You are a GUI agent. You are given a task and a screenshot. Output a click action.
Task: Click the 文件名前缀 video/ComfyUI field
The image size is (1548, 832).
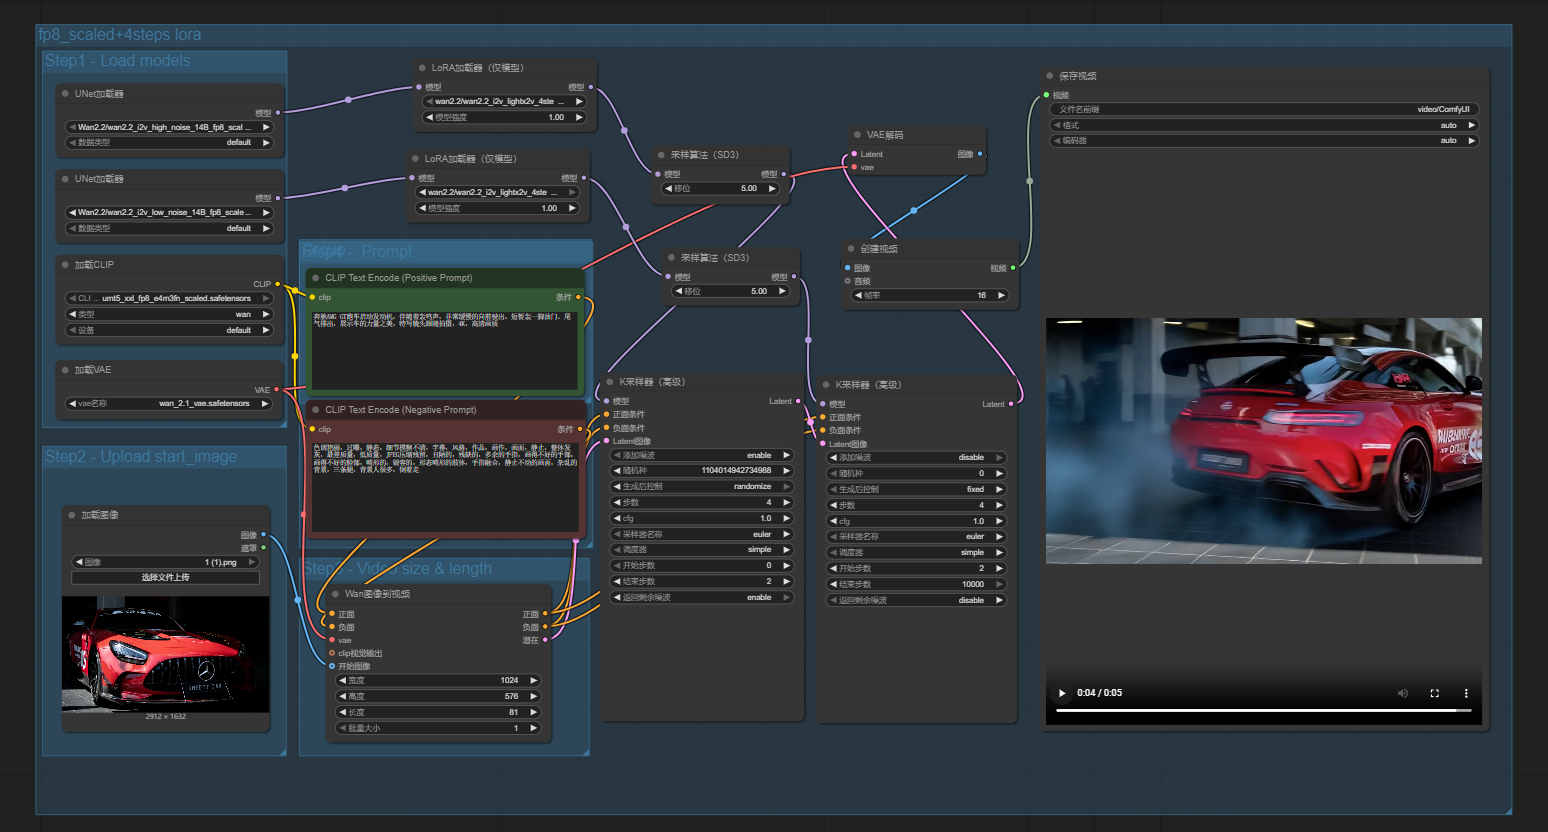[1264, 110]
